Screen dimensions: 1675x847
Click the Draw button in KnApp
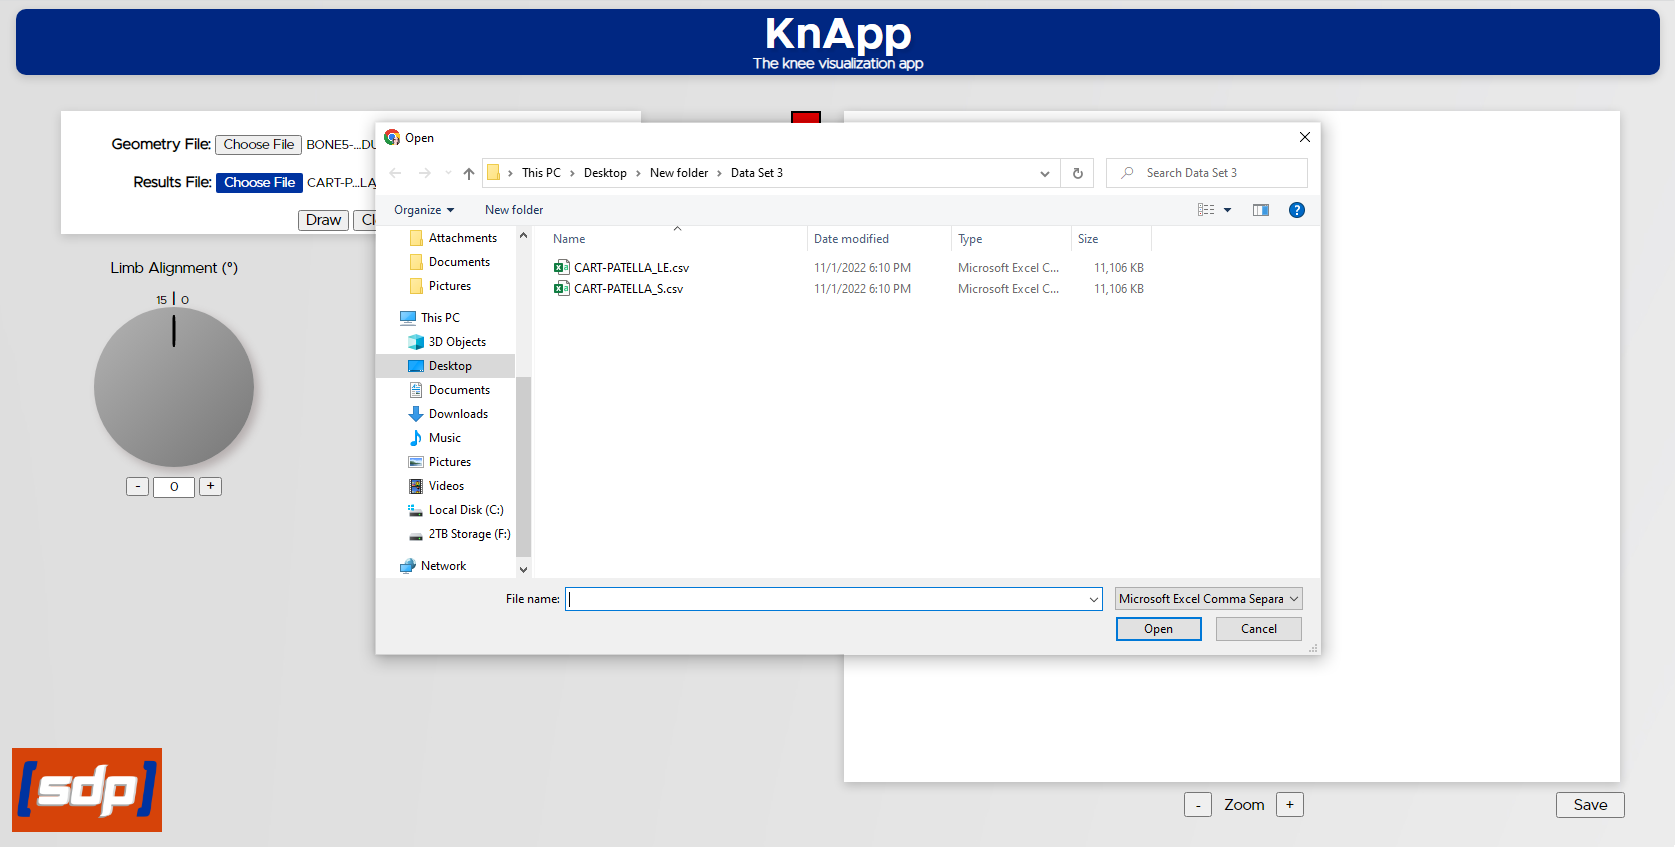point(323,220)
